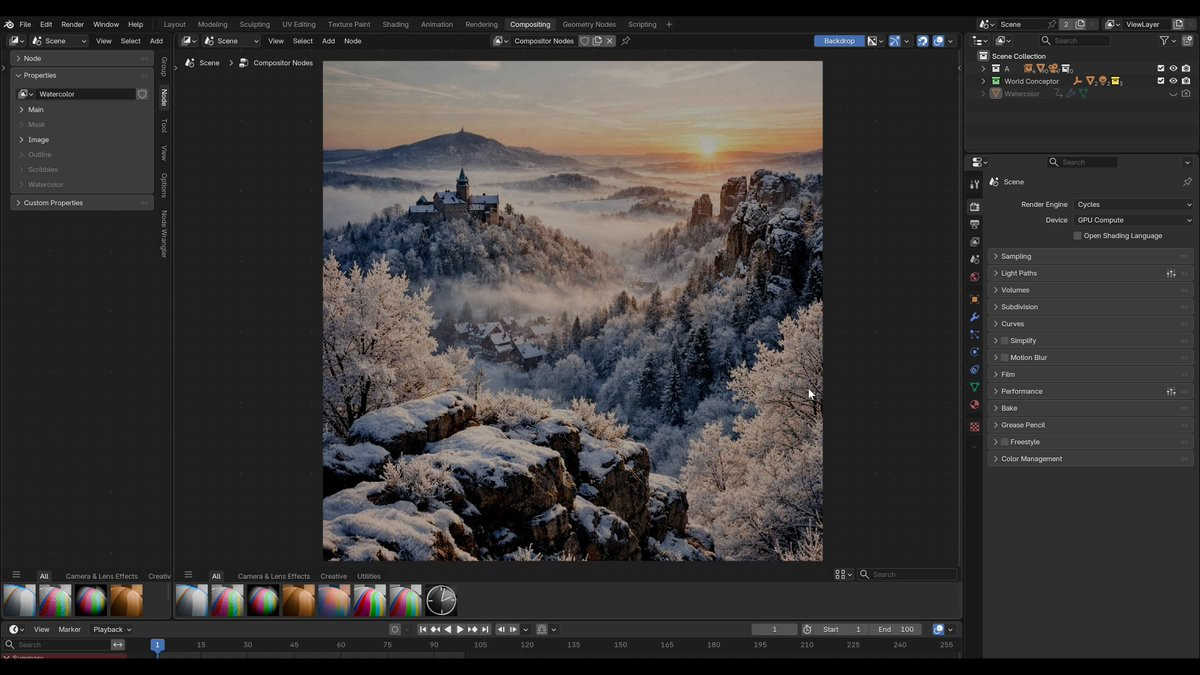Open the Material properties tab icon
The height and width of the screenshot is (675, 1200).
click(x=975, y=405)
